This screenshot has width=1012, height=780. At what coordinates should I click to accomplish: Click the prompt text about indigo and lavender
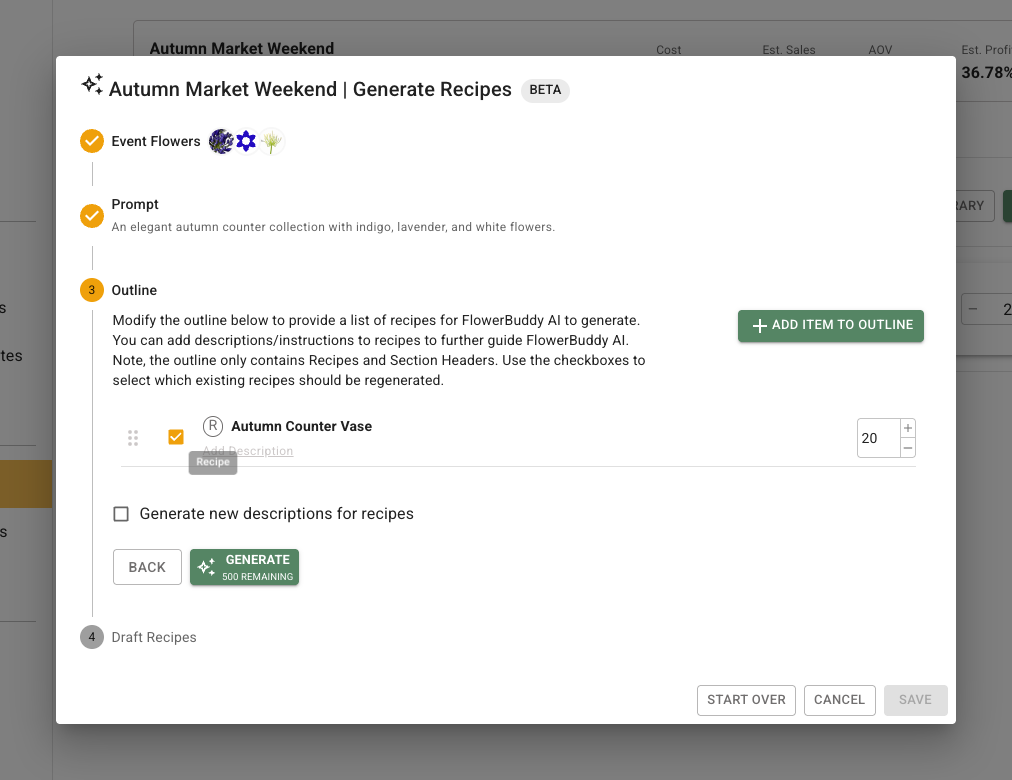[333, 227]
